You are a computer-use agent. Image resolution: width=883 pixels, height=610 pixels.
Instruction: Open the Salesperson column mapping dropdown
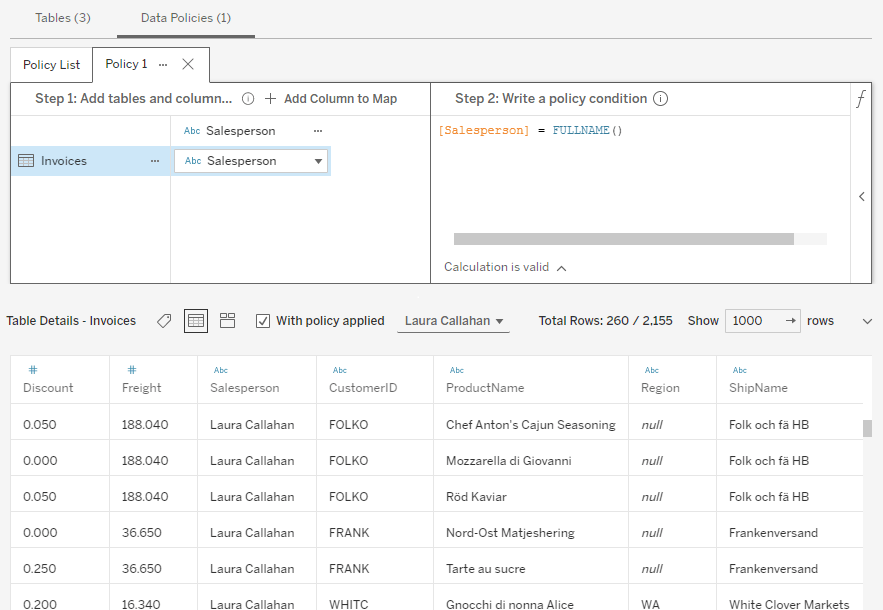(251, 161)
